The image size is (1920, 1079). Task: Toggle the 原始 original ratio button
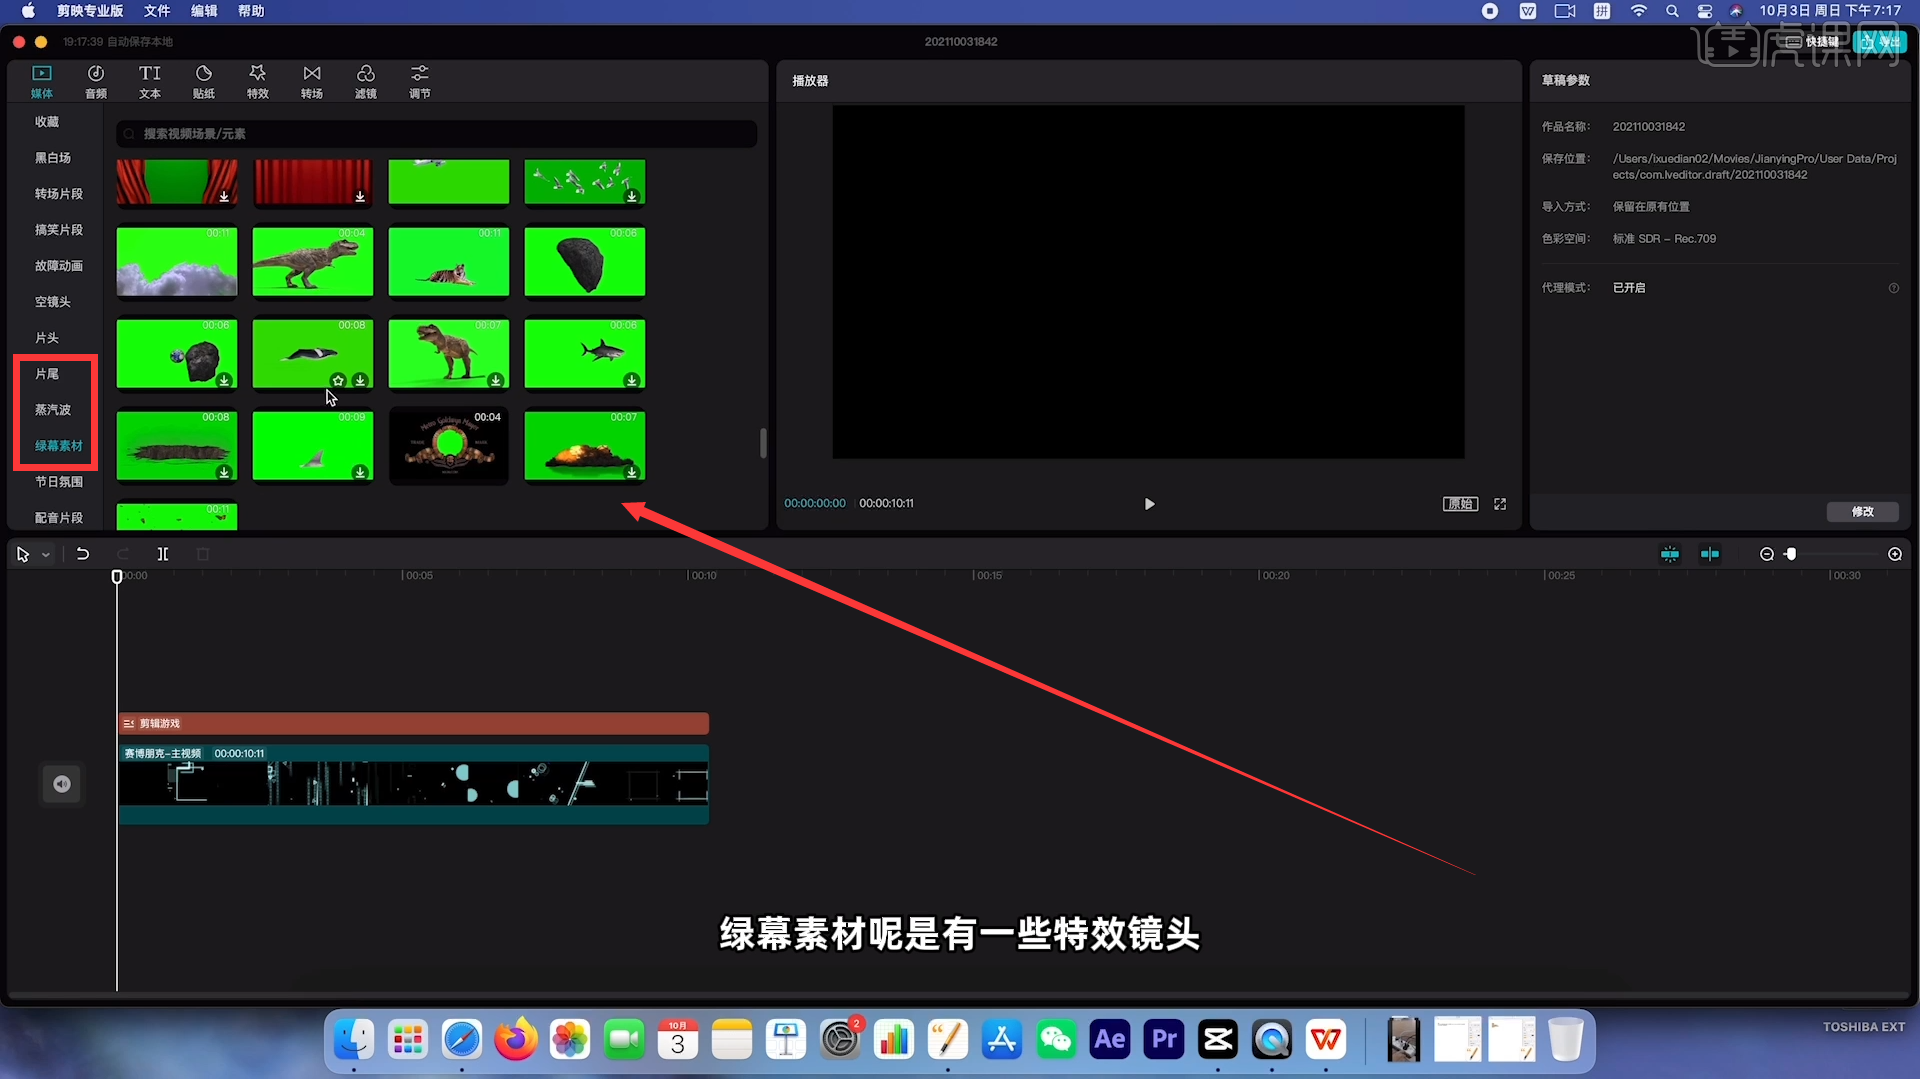(x=1460, y=504)
